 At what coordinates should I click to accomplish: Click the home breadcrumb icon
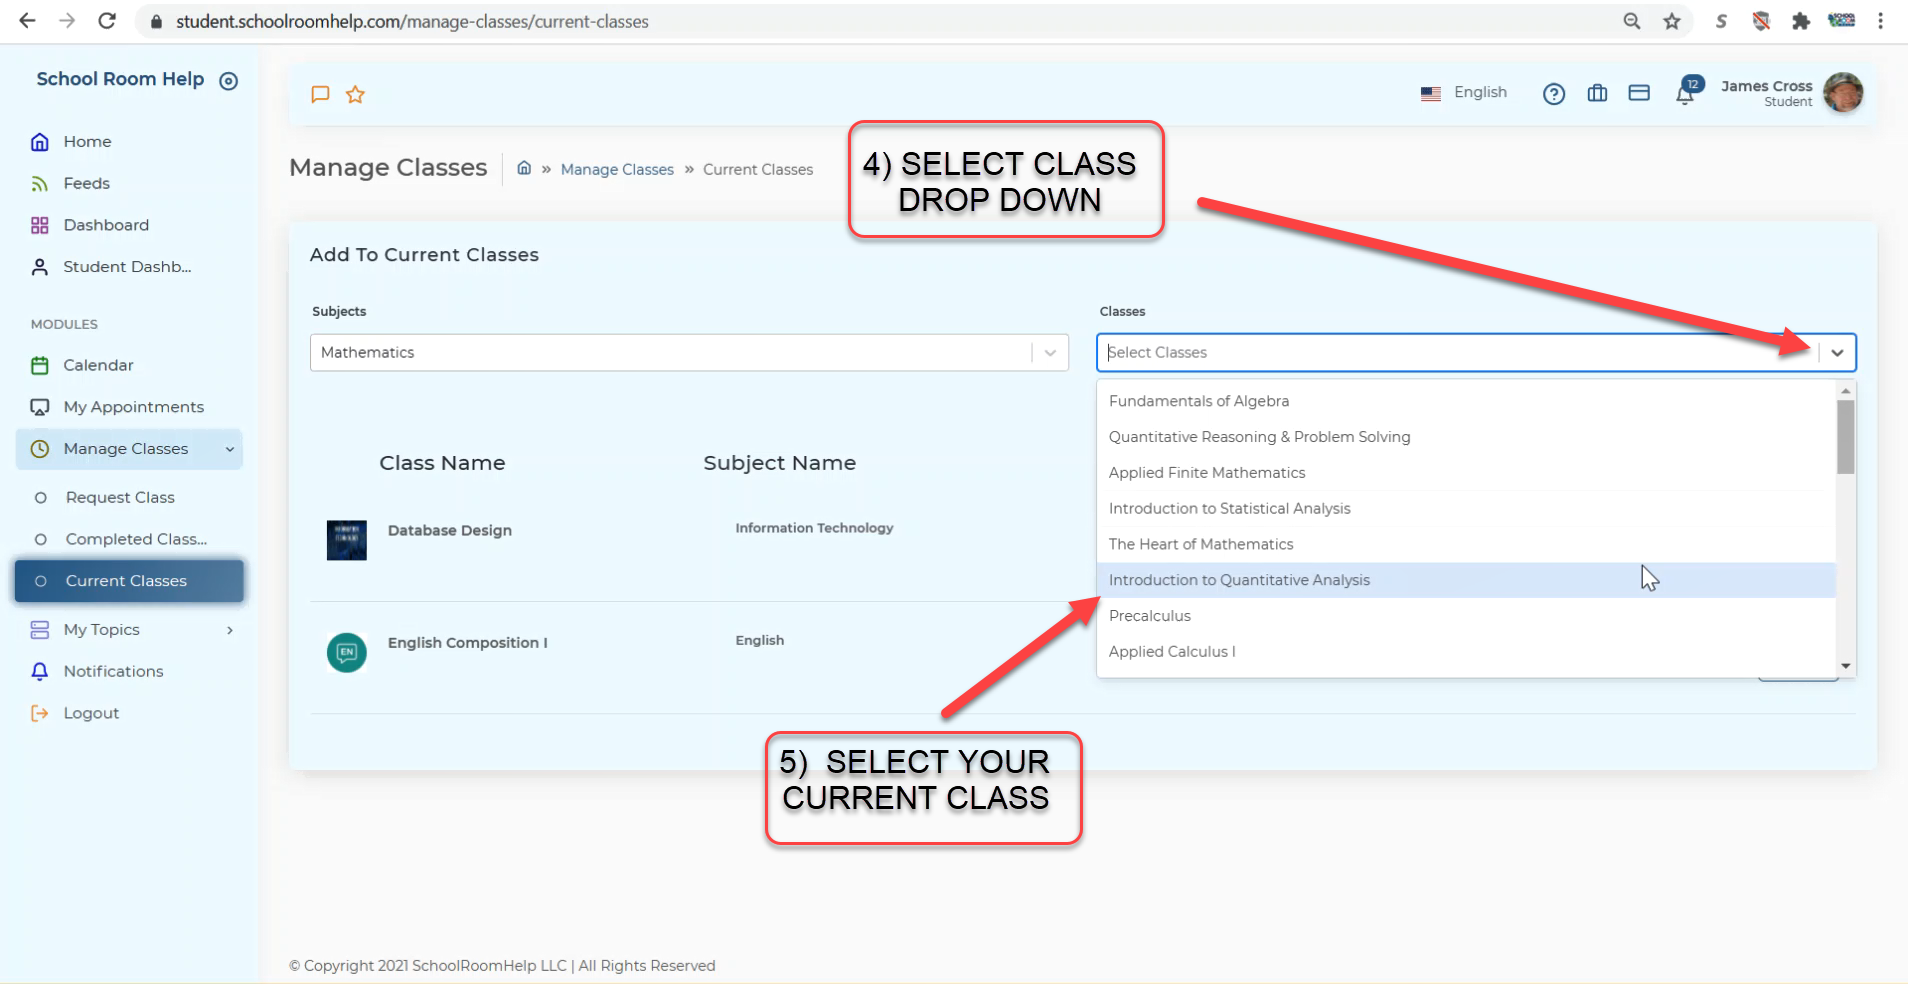(524, 168)
